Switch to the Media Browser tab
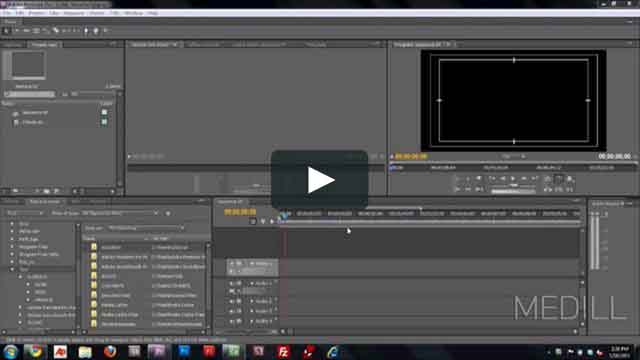Viewport: 640px width, 360px height. [x=45, y=202]
